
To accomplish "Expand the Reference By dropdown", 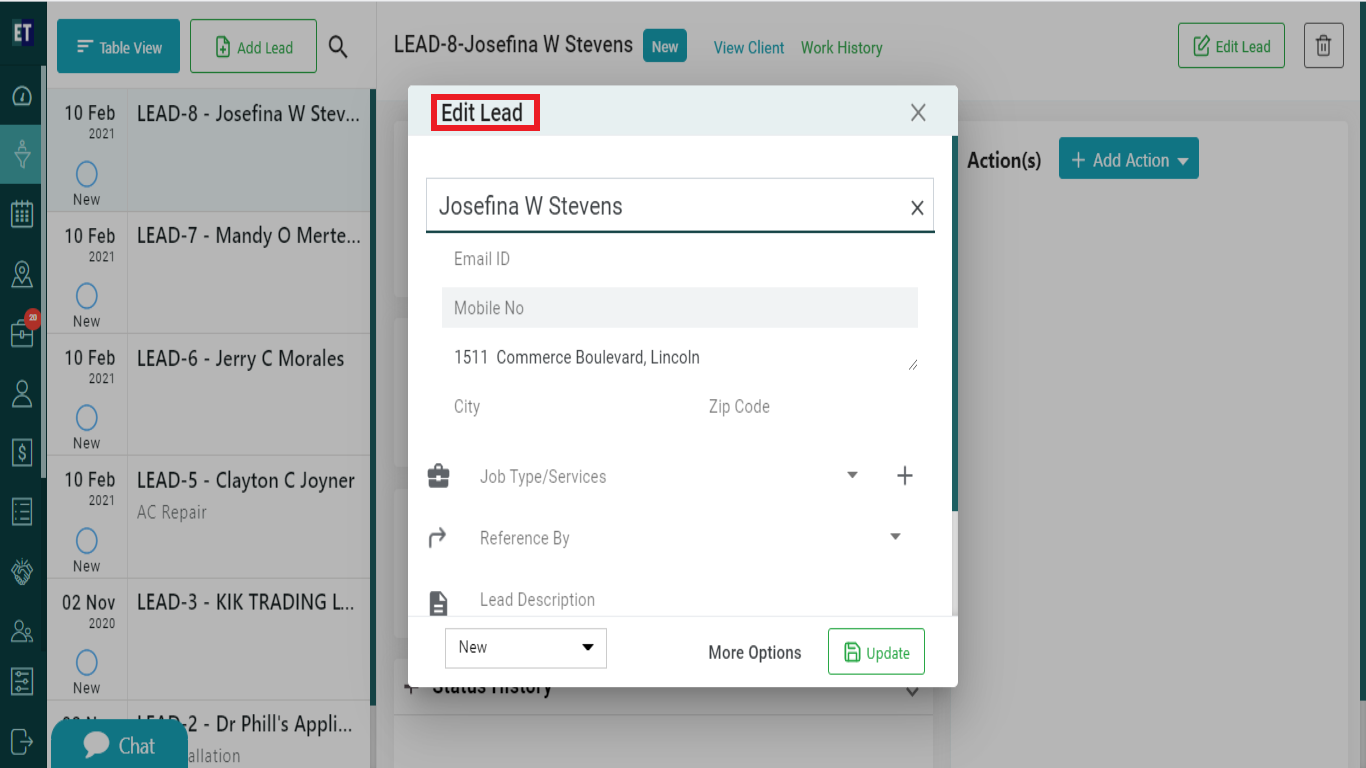I will click(895, 537).
